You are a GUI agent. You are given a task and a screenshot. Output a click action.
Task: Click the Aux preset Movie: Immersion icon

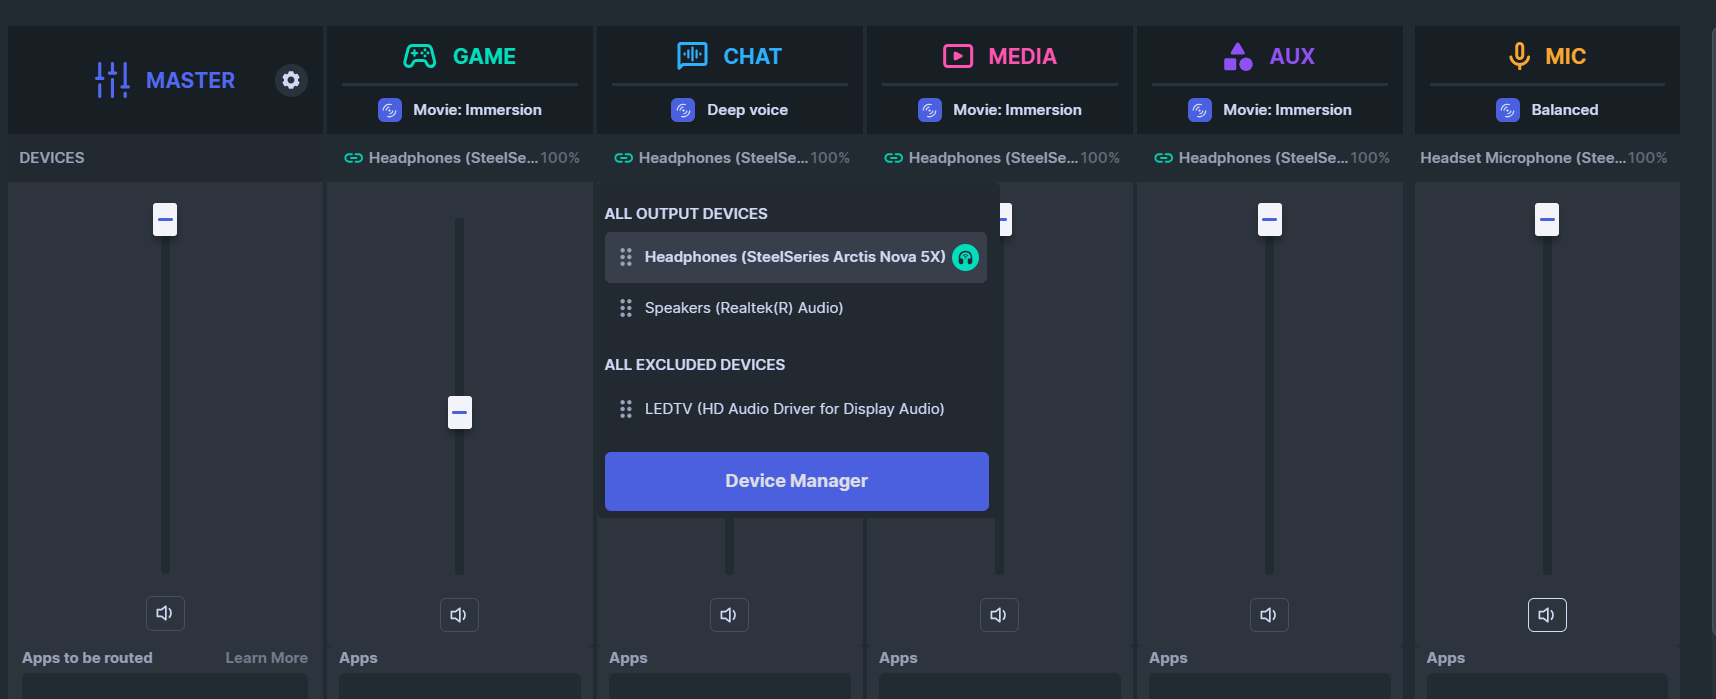click(x=1200, y=110)
